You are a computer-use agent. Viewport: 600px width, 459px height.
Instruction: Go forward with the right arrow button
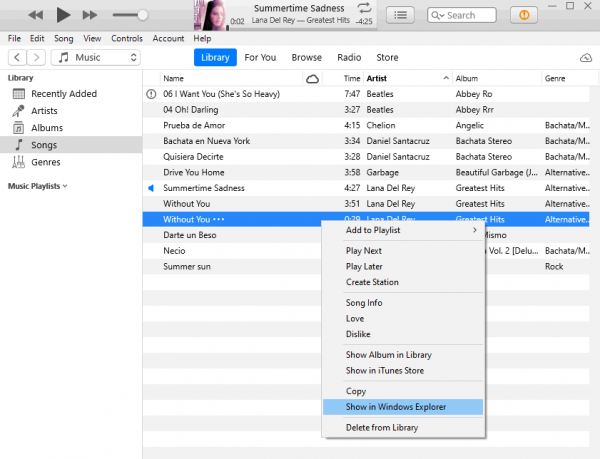pyautogui.click(x=36, y=57)
